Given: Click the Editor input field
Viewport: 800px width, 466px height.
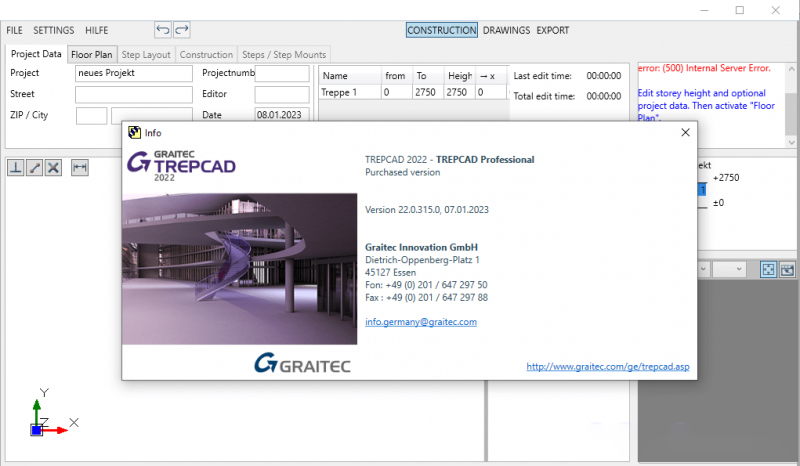Looking at the screenshot, I should tap(282, 94).
